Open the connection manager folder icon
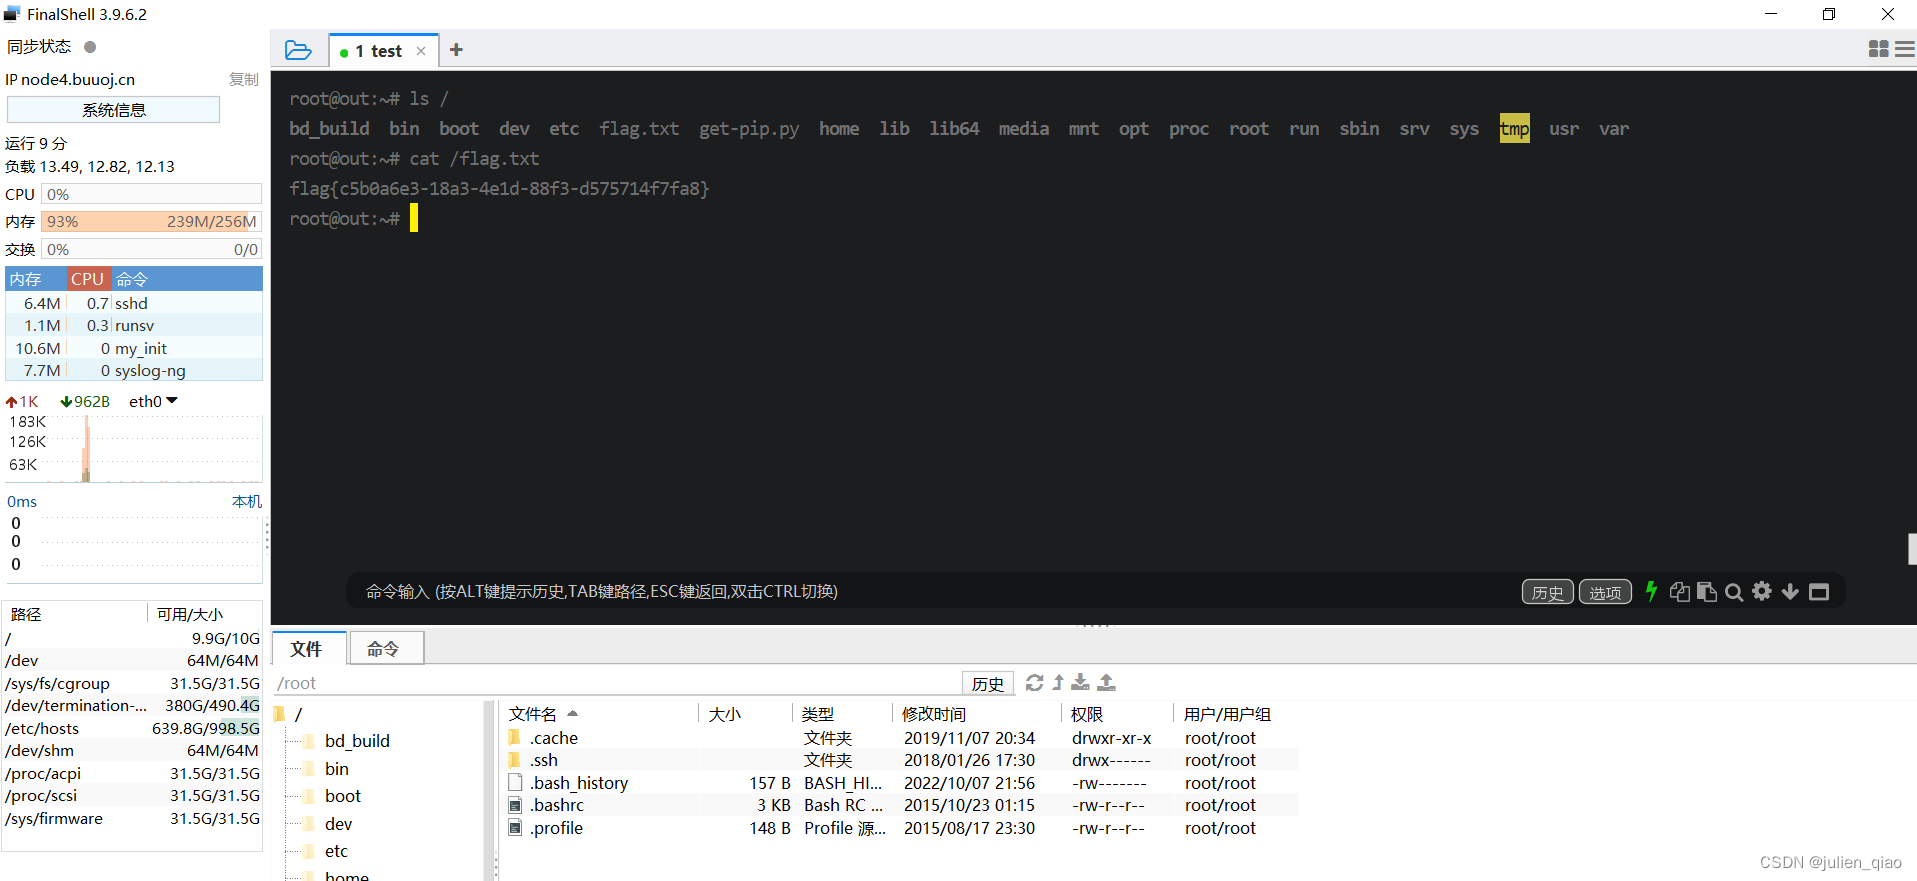This screenshot has height=881, width=1917. (298, 50)
